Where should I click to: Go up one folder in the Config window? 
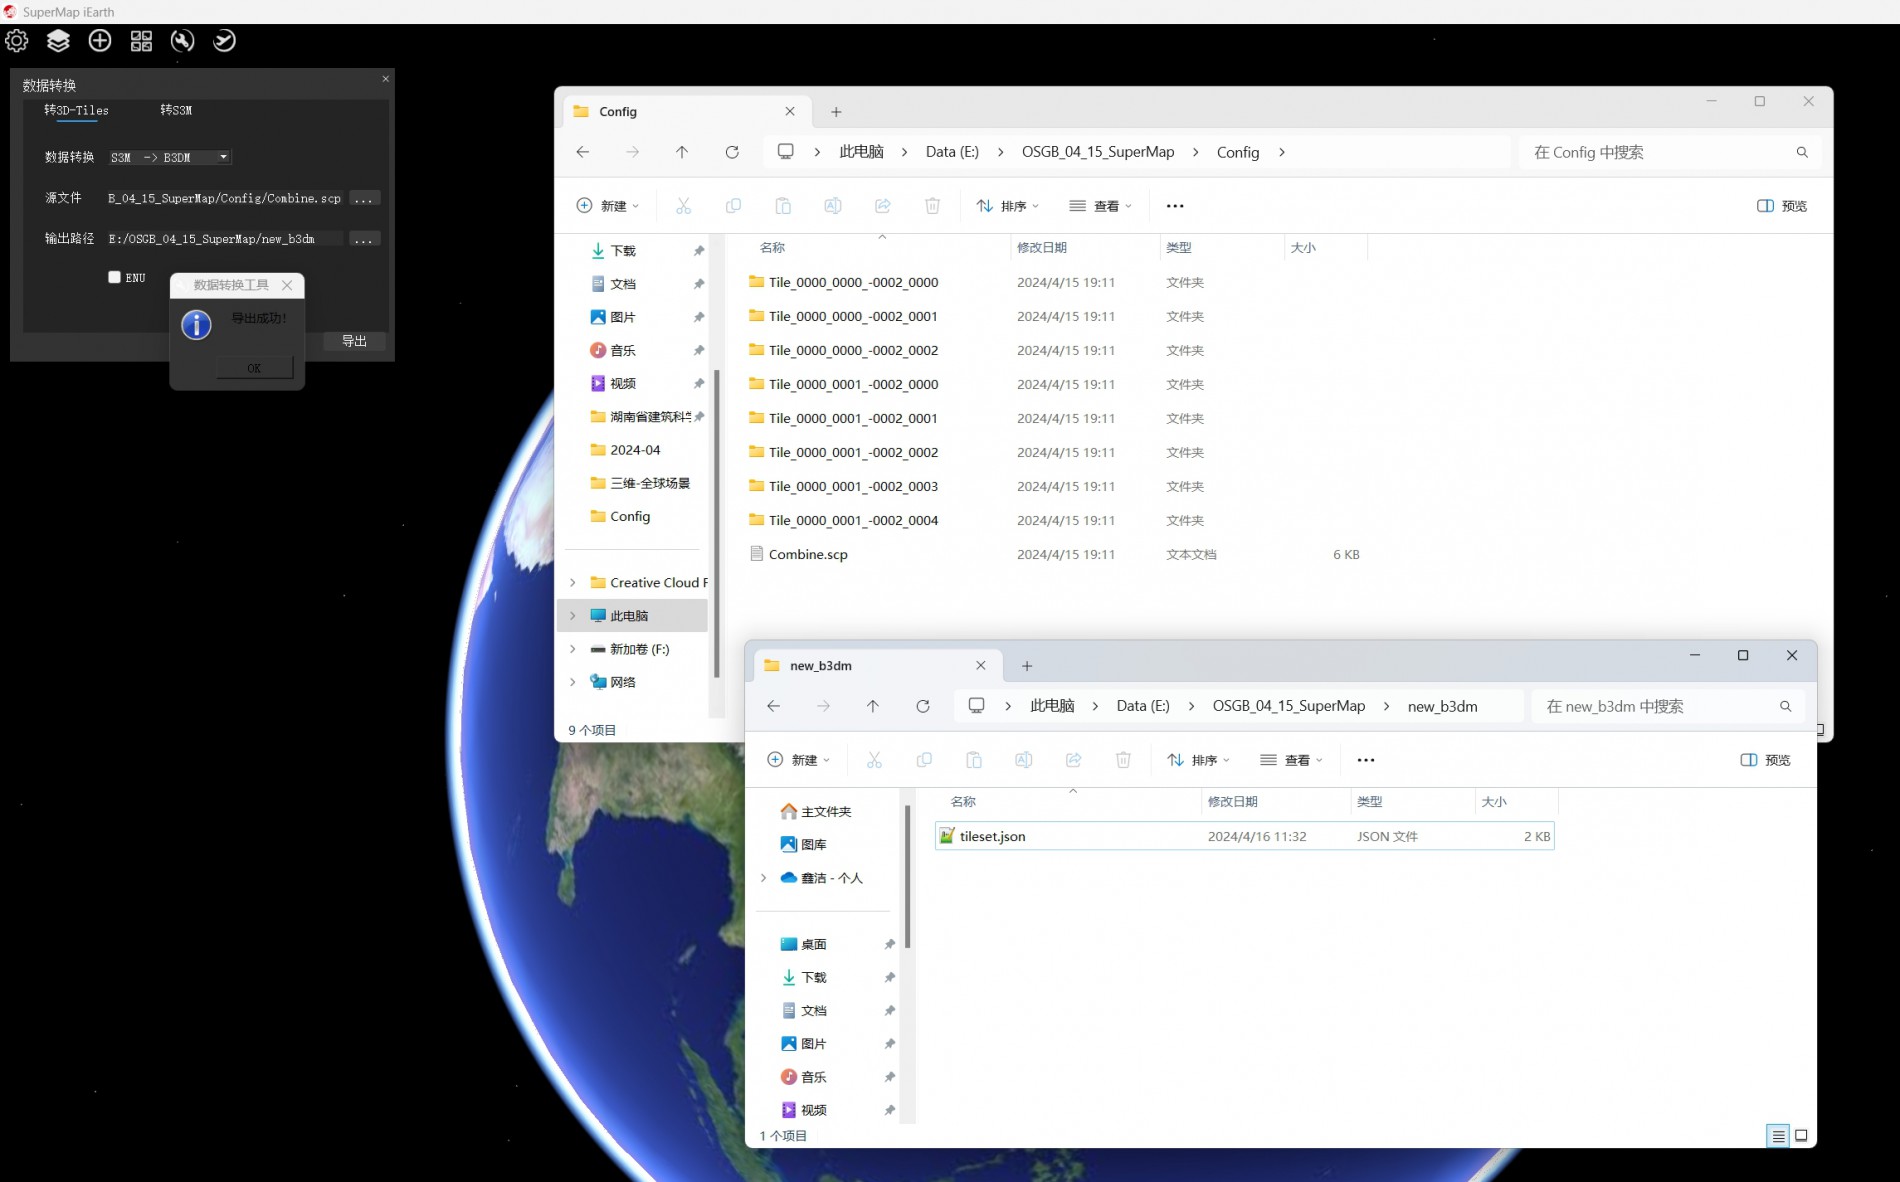pyautogui.click(x=682, y=152)
